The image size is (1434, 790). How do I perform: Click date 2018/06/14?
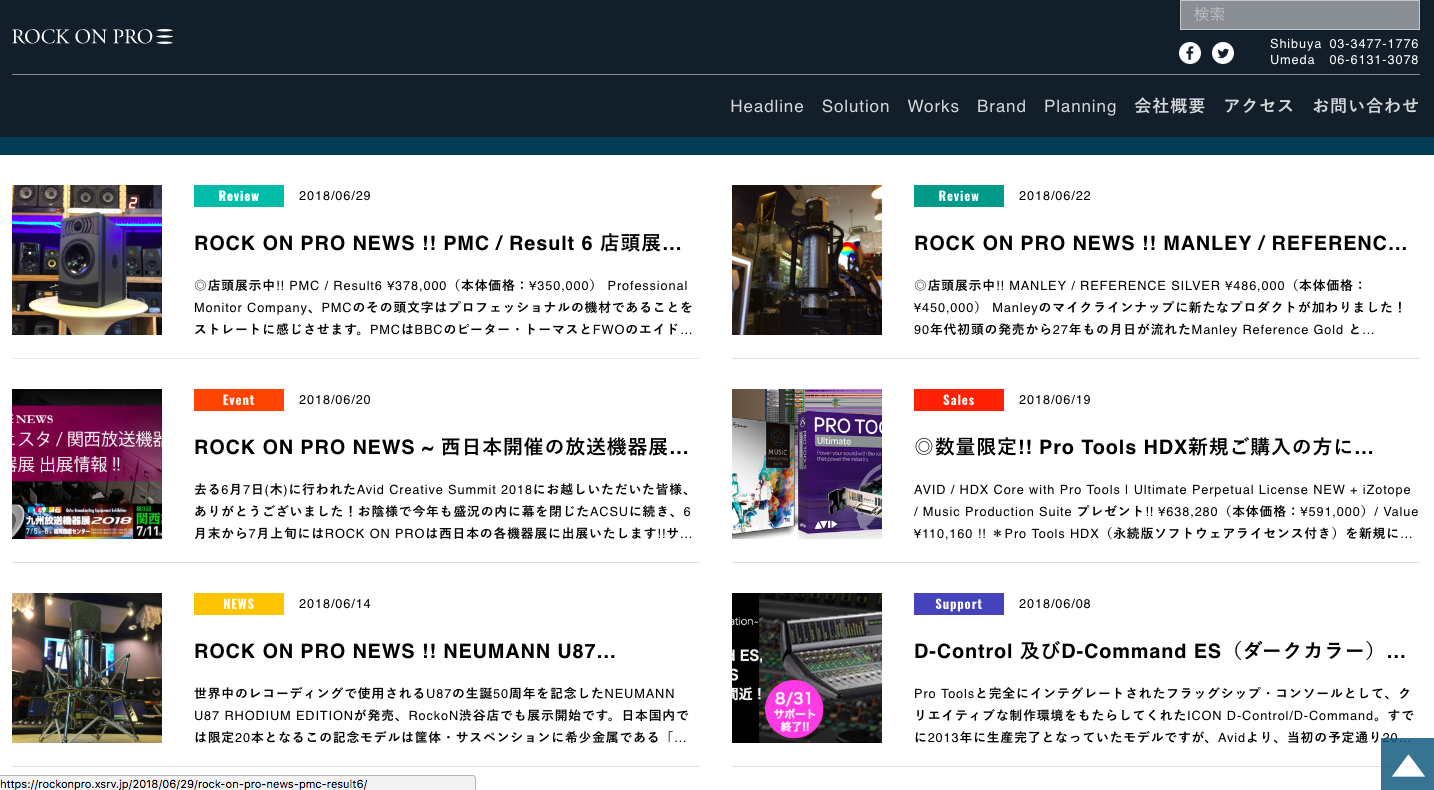click(x=335, y=604)
